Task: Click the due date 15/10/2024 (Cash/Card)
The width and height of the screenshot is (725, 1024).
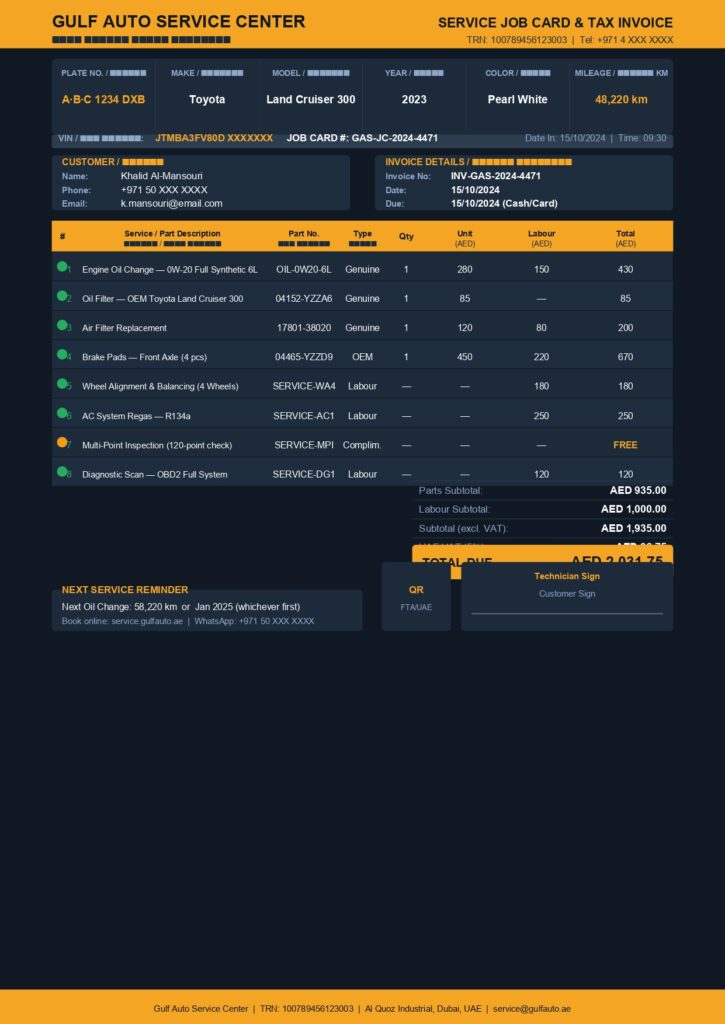Action: coord(504,203)
